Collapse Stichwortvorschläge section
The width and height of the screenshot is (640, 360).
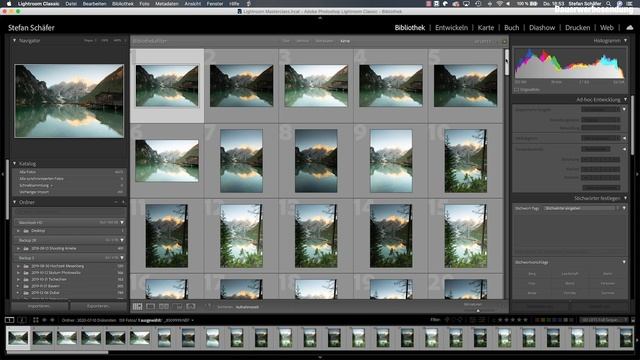click(624, 262)
